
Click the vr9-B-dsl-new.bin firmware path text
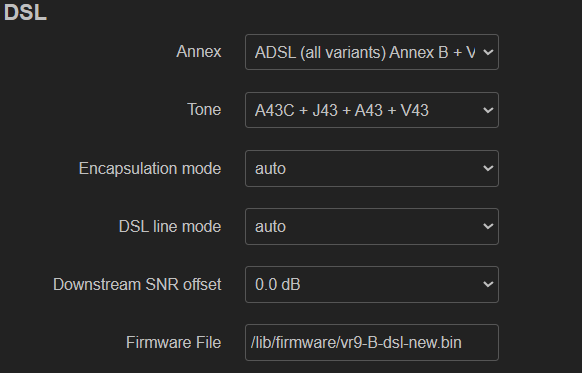[356, 343]
